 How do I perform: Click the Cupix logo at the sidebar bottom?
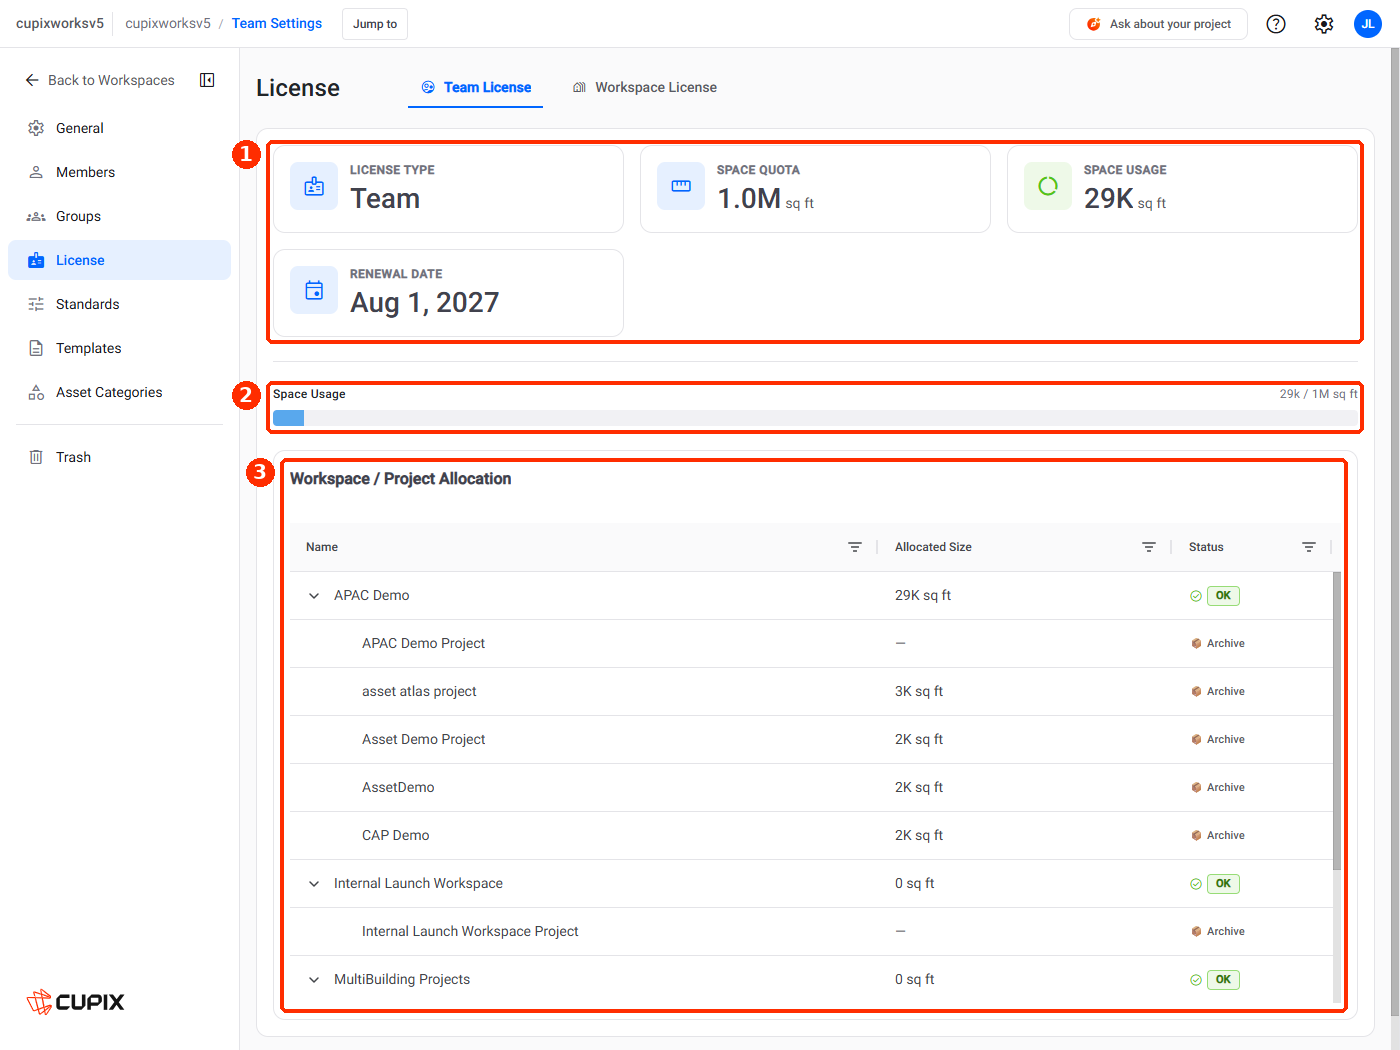(x=75, y=1002)
